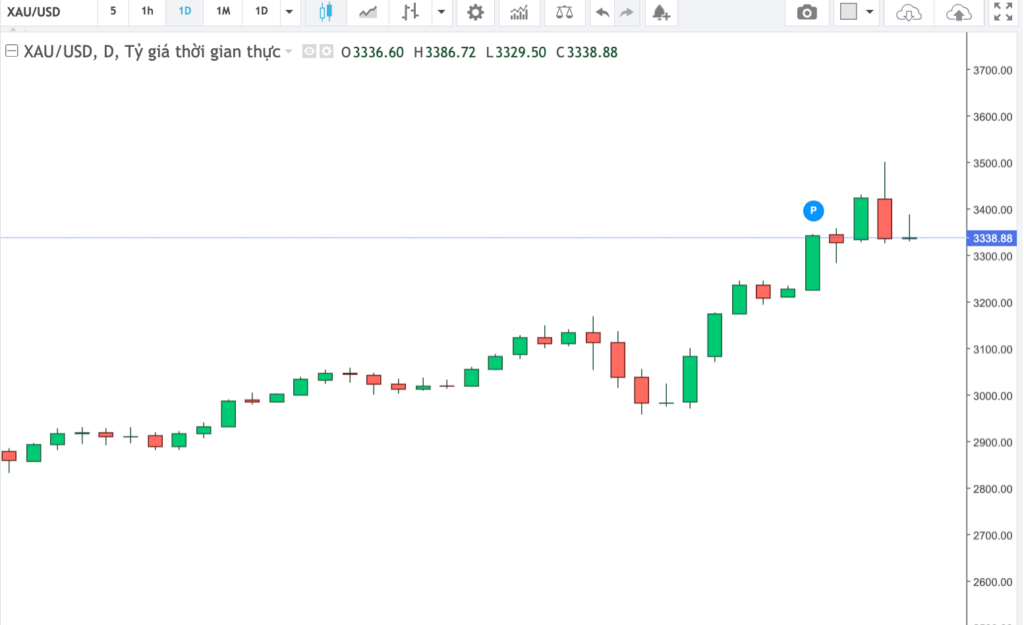Redo the chart action
Image resolution: width=1024 pixels, height=625 pixels.
[x=627, y=13]
